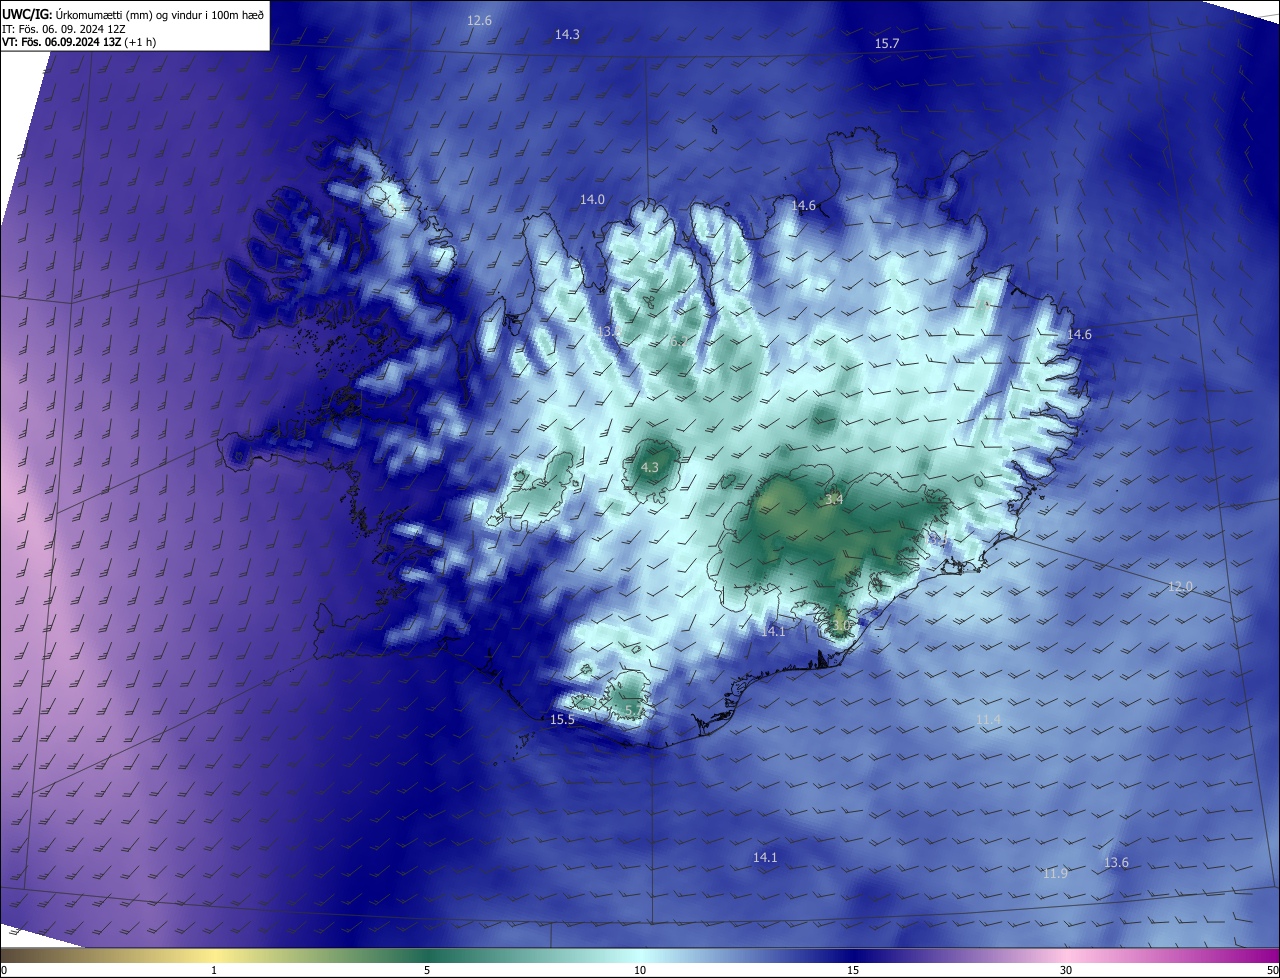The height and width of the screenshot is (978, 1280).
Task: Click the 13.6 value label
Action: coord(1116,863)
